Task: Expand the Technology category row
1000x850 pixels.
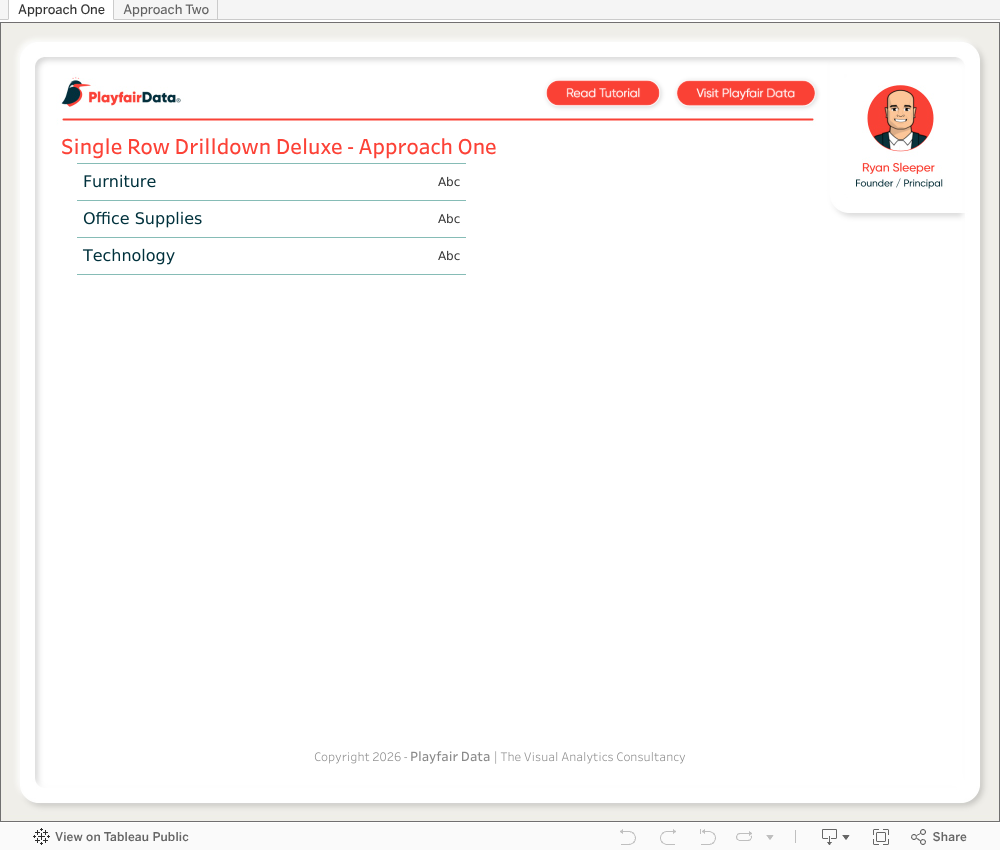Action: 129,256
